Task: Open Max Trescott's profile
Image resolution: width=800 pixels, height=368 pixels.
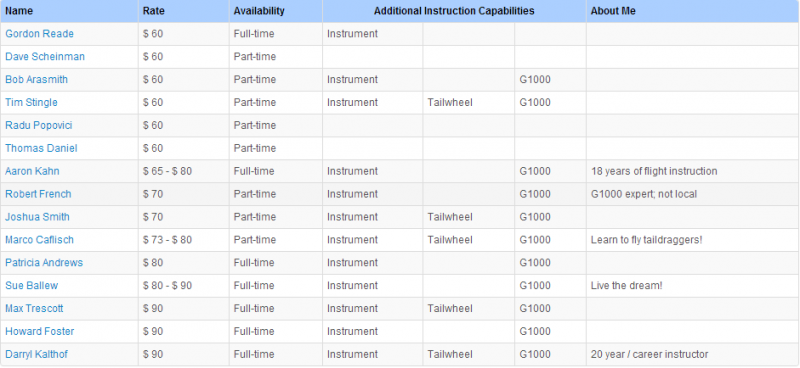Action: point(34,309)
